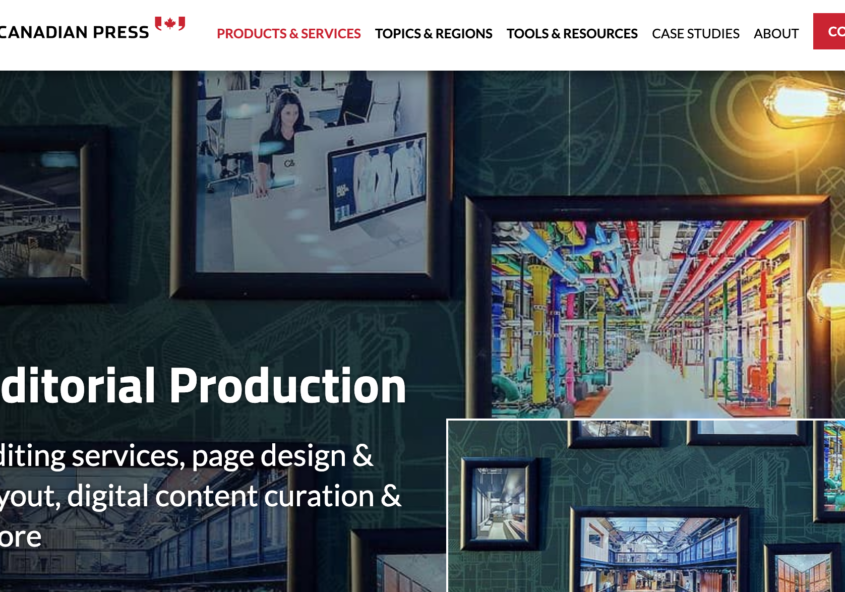
Task: Expand the Tools & Resources menu
Action: click(x=571, y=33)
